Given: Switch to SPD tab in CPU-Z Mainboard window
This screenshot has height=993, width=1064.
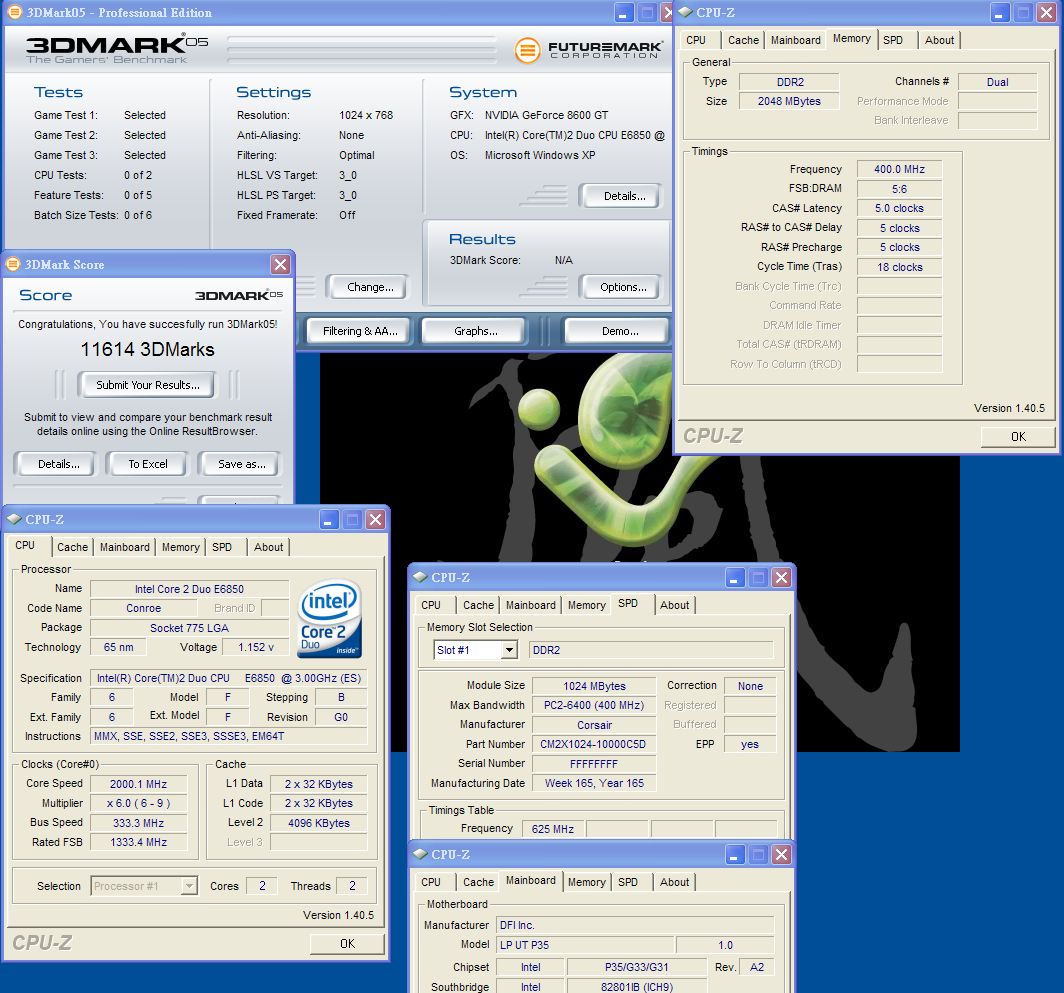Looking at the screenshot, I should [x=628, y=882].
